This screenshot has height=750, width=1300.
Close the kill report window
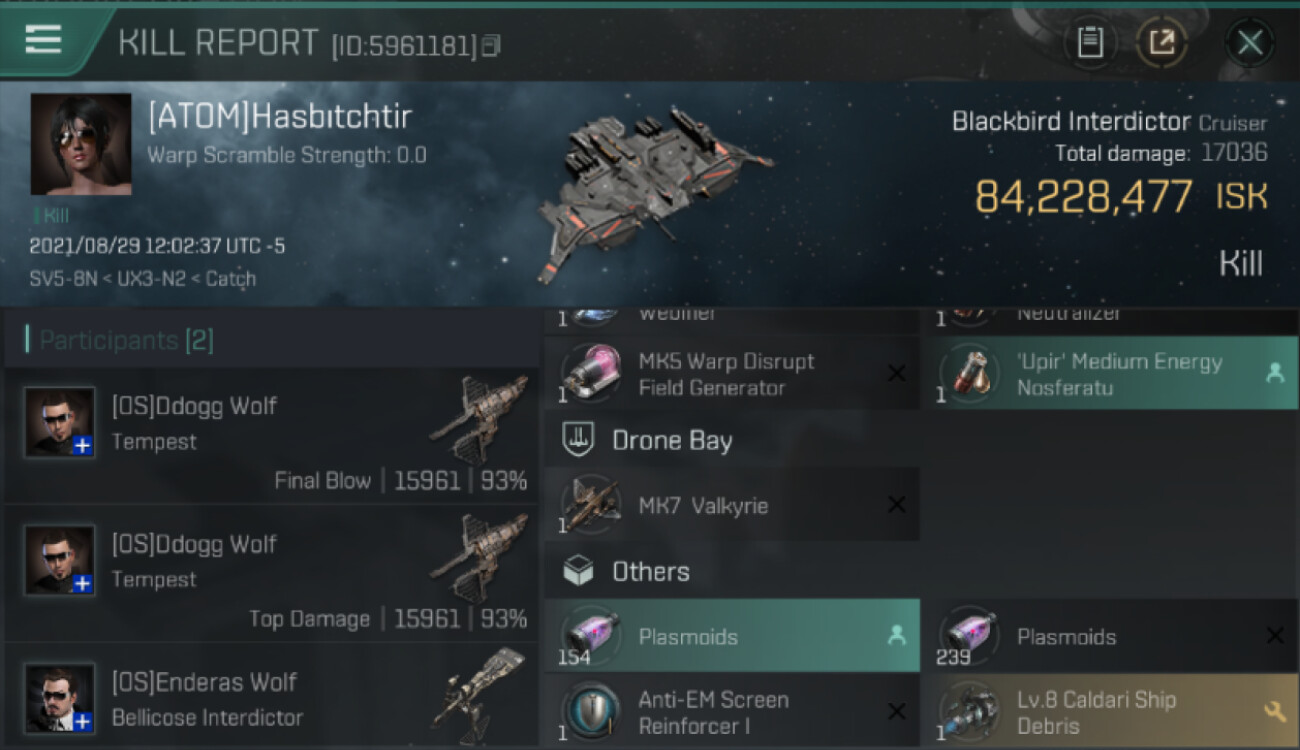(1249, 42)
